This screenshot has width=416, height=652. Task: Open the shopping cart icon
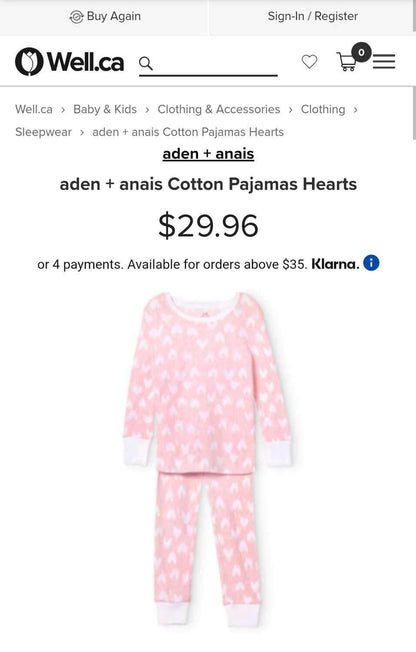[x=346, y=62]
